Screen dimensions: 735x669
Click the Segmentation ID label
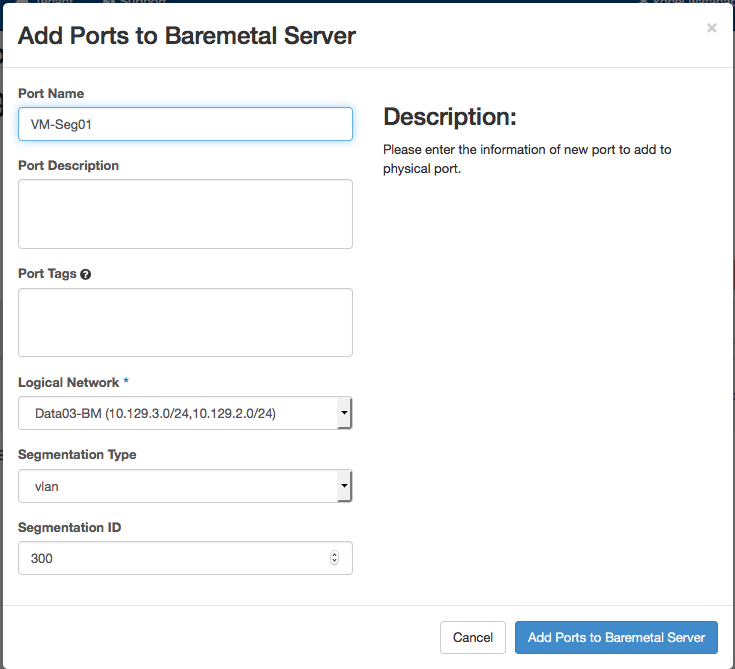pyautogui.click(x=69, y=527)
